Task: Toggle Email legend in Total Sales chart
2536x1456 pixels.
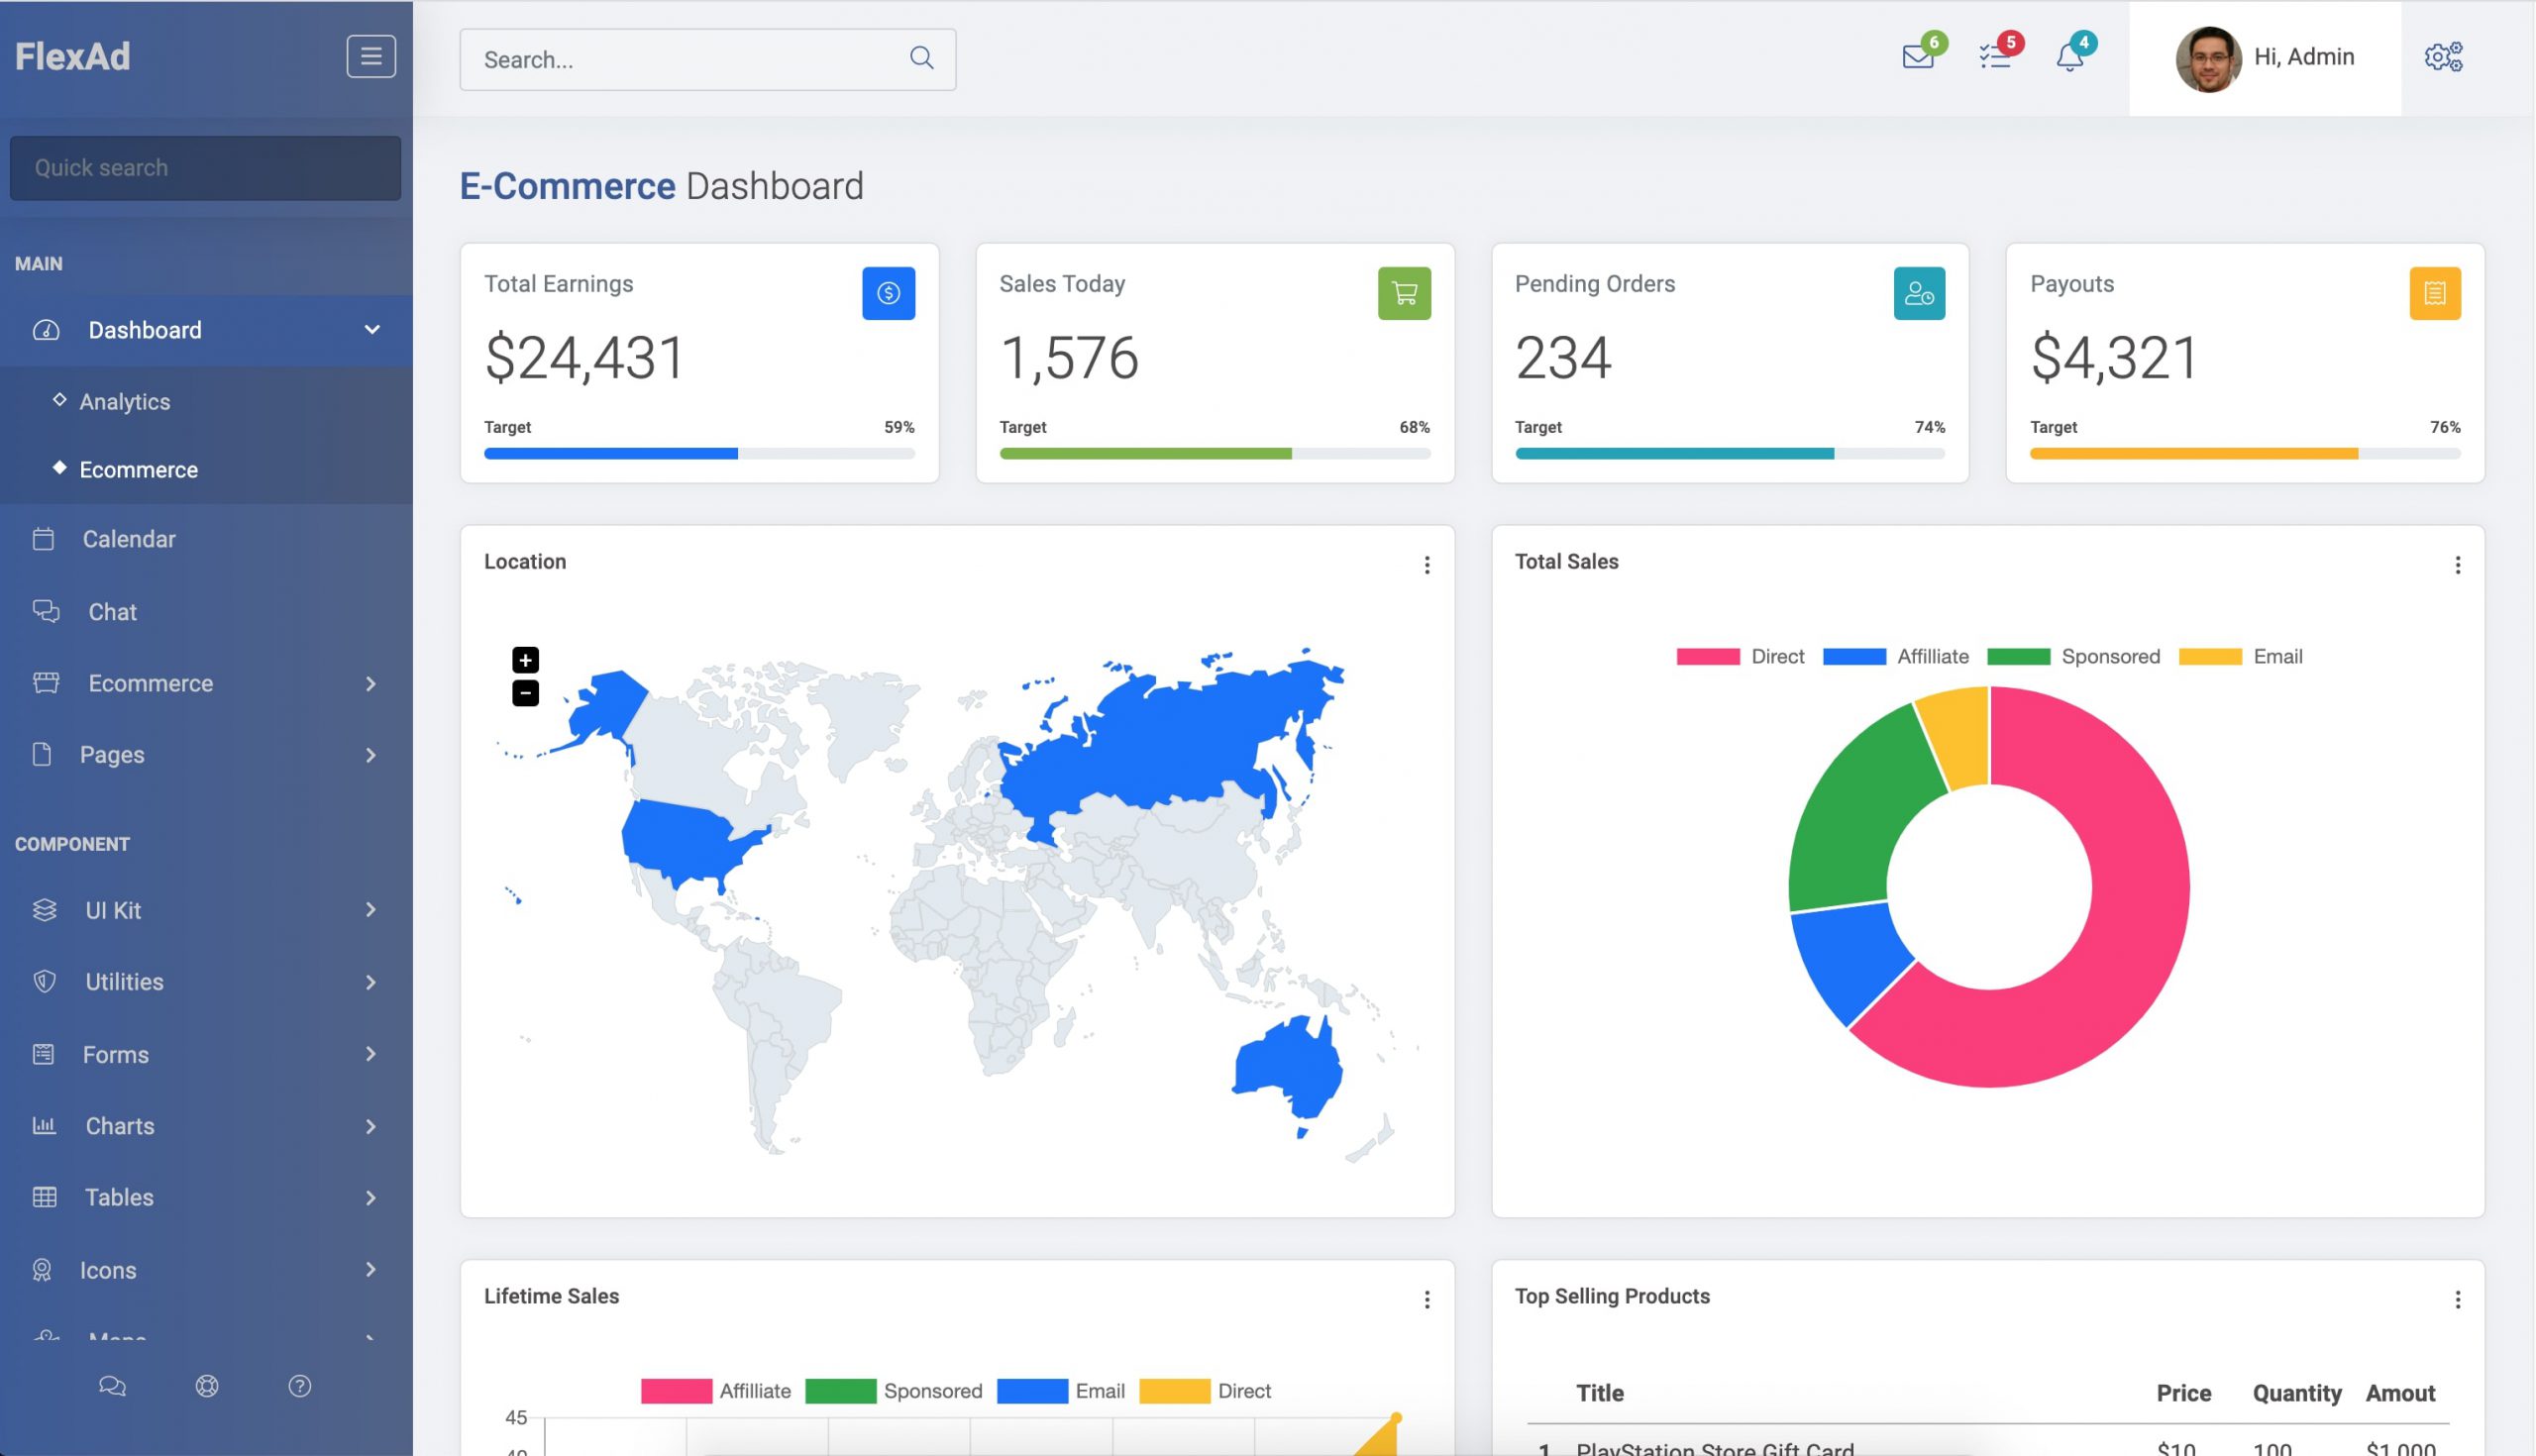Action: click(2240, 657)
